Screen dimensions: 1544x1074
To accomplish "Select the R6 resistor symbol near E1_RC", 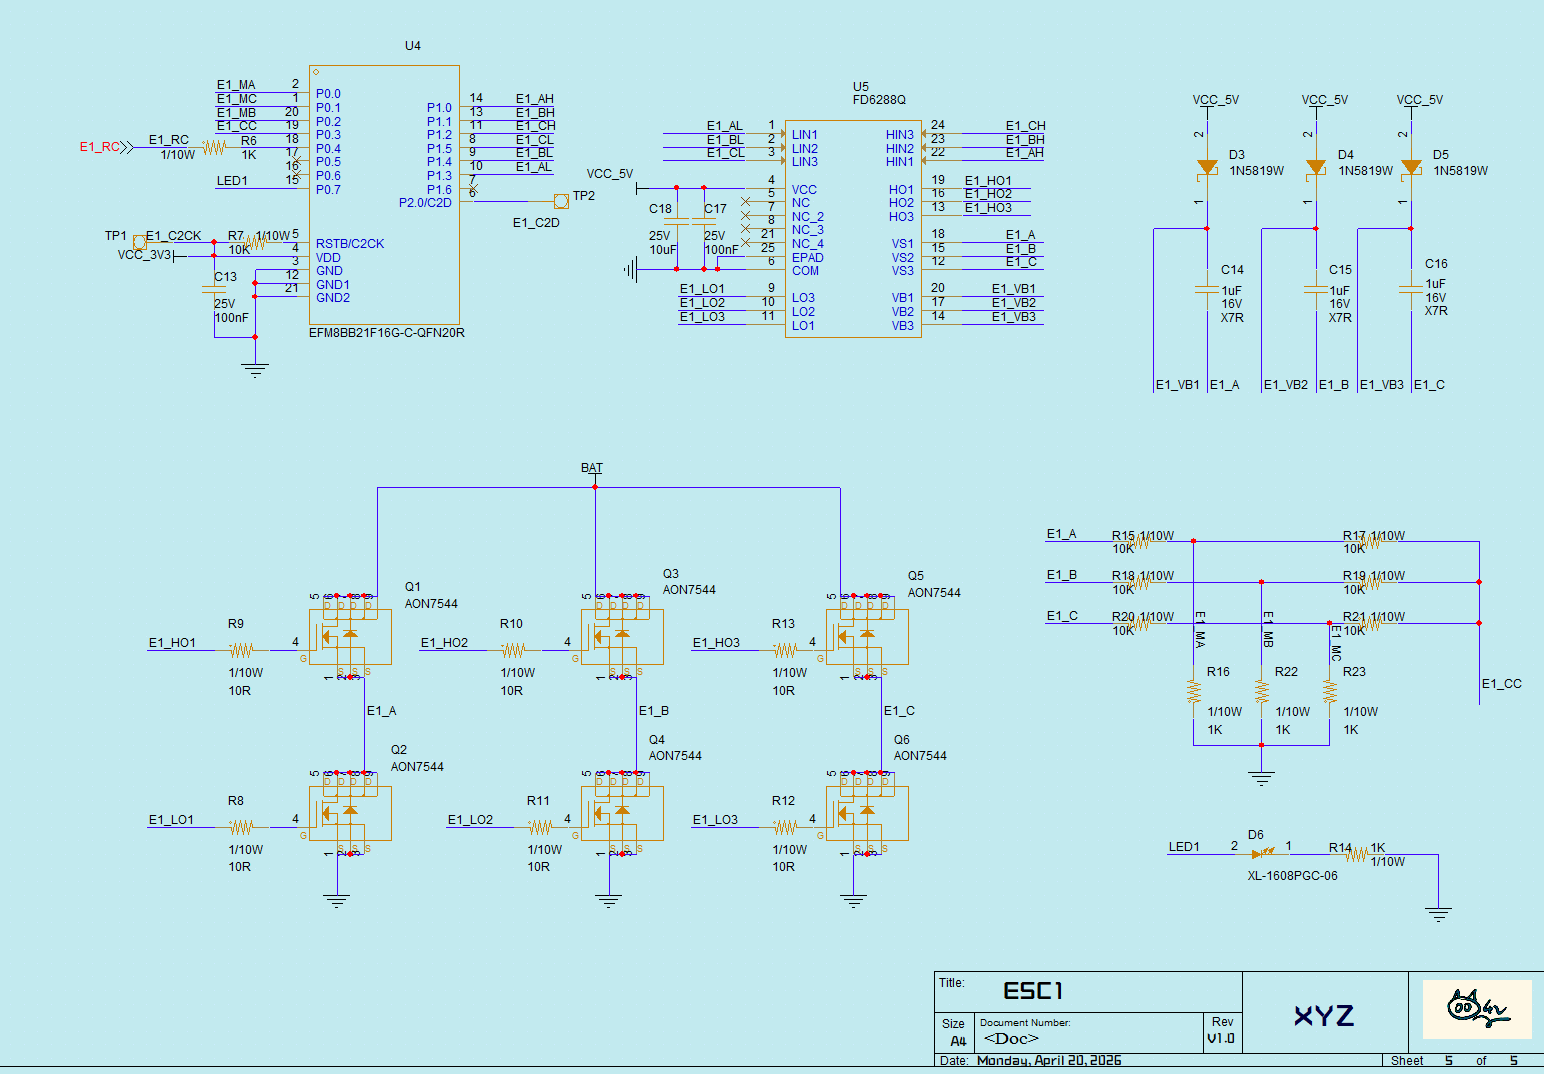I will 214,147.
